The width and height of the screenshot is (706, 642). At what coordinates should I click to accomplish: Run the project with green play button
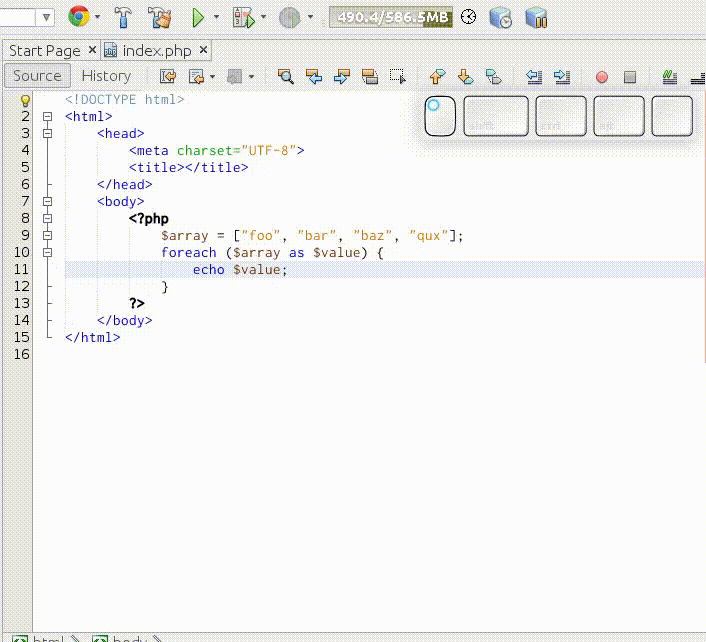point(199,17)
